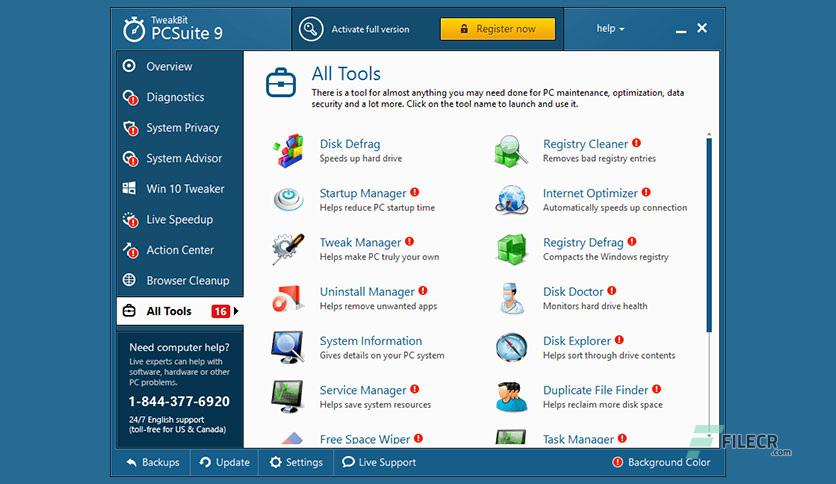Click the Startup Manager power icon
Image resolution: width=836 pixels, height=484 pixels.
[x=288, y=199]
